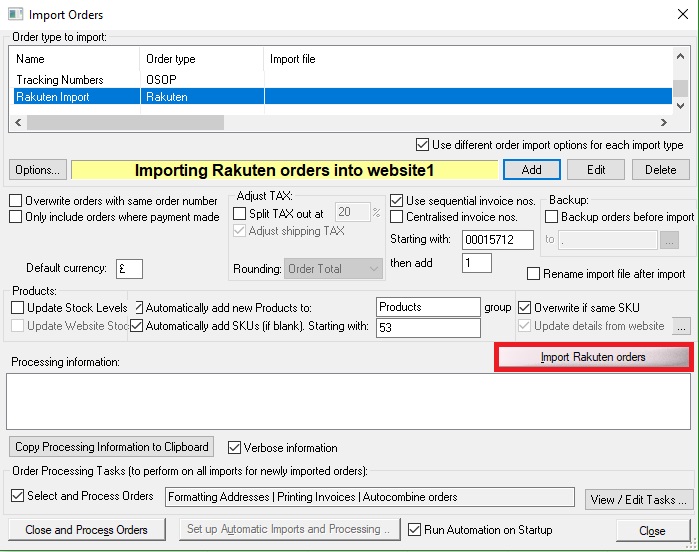Click Import Rakuten orders button

click(593, 357)
